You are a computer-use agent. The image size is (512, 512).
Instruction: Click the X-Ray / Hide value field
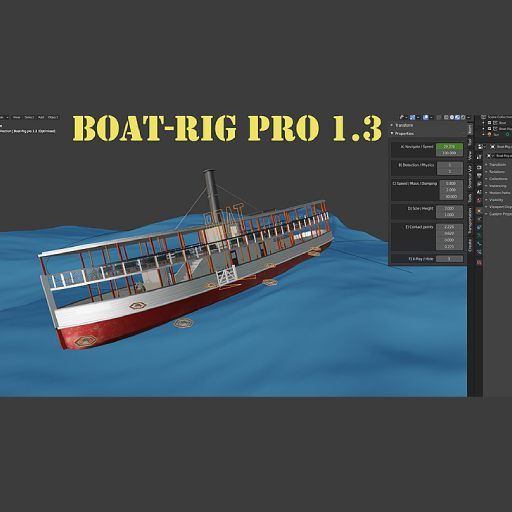click(x=449, y=259)
